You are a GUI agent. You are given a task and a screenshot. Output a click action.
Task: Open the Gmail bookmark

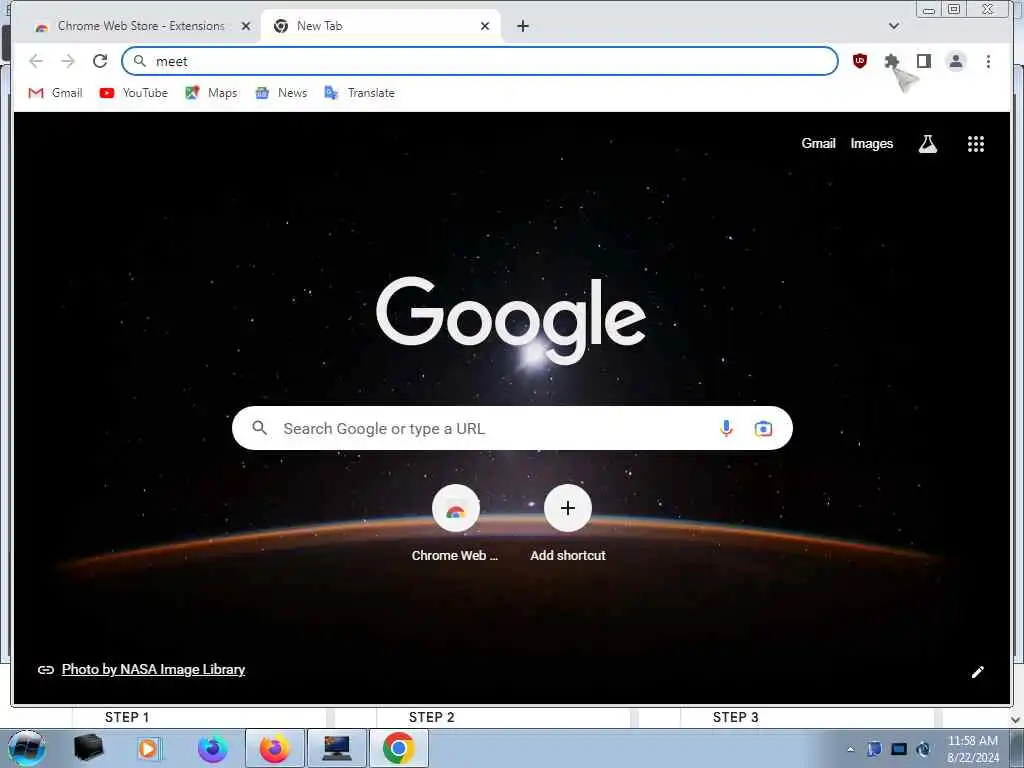pyautogui.click(x=56, y=93)
